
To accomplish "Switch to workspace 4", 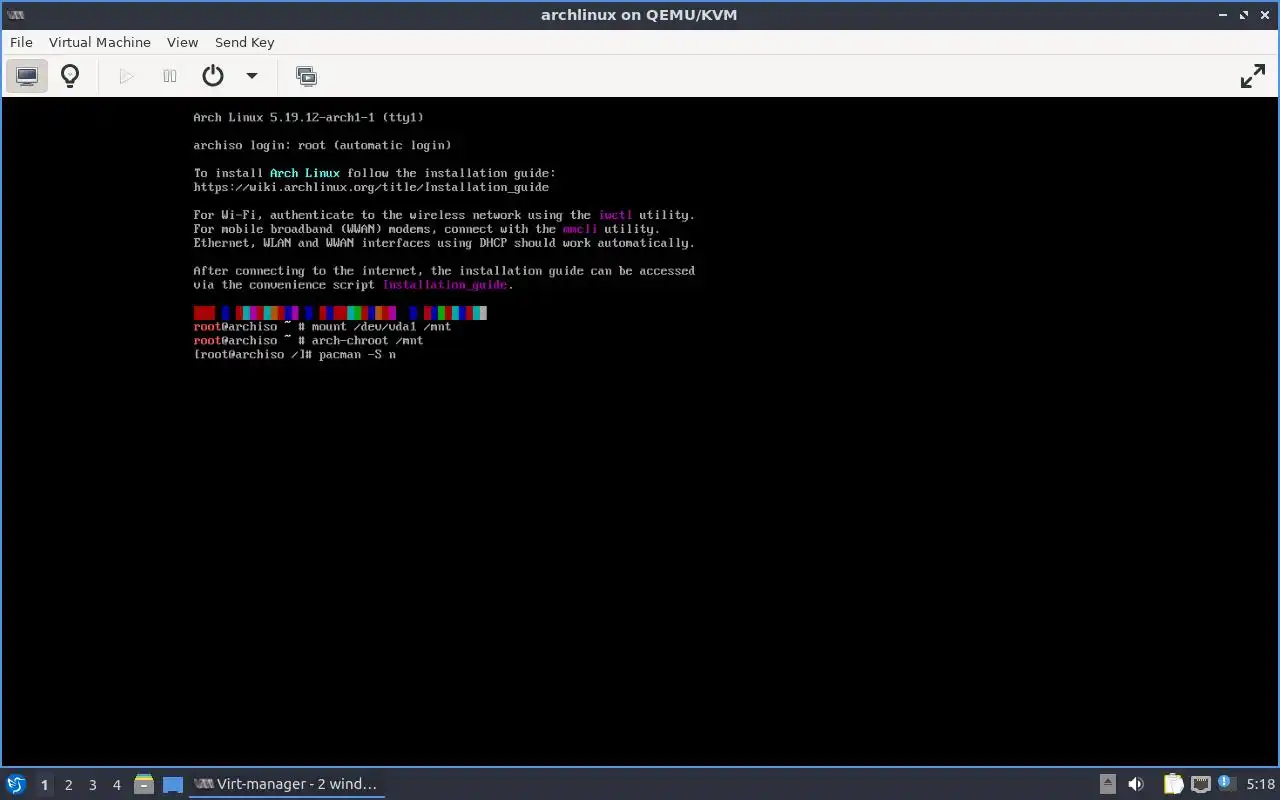I will [117, 785].
